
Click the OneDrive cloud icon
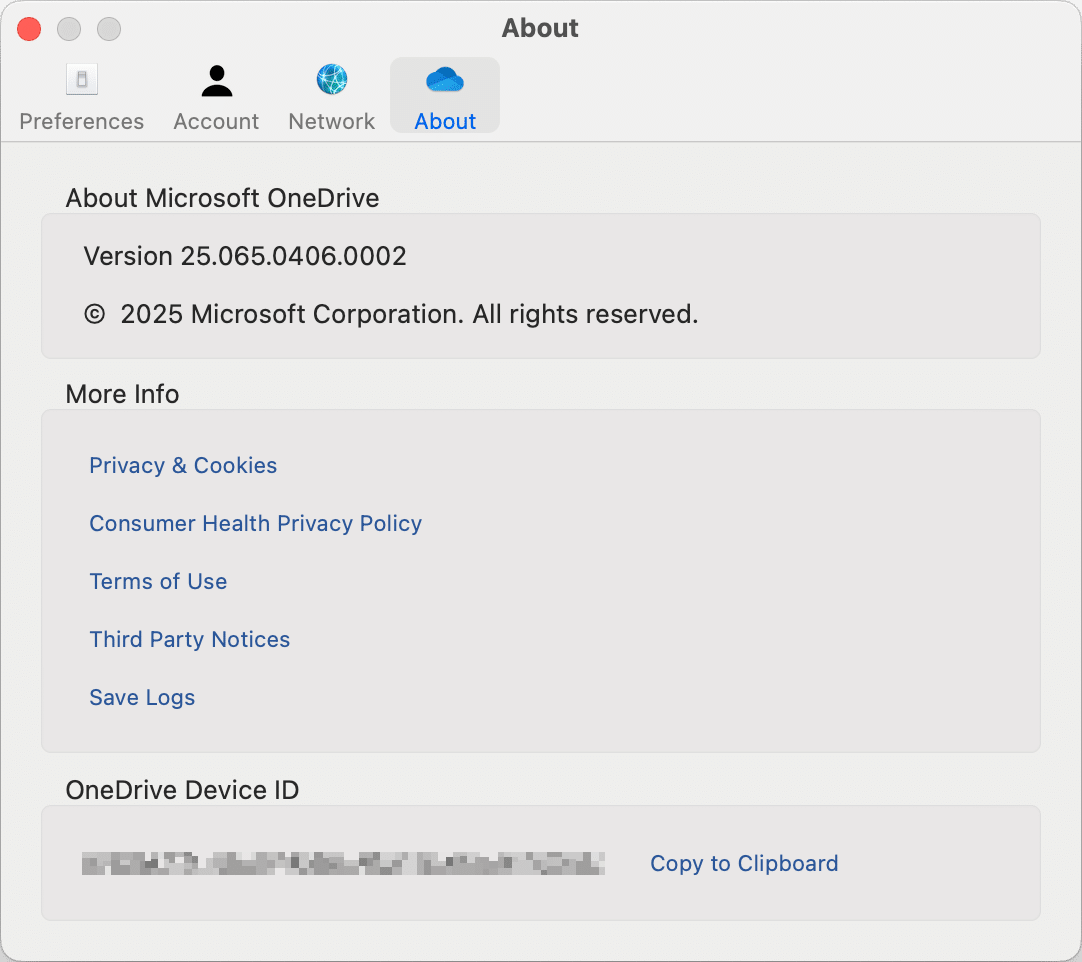point(444,79)
